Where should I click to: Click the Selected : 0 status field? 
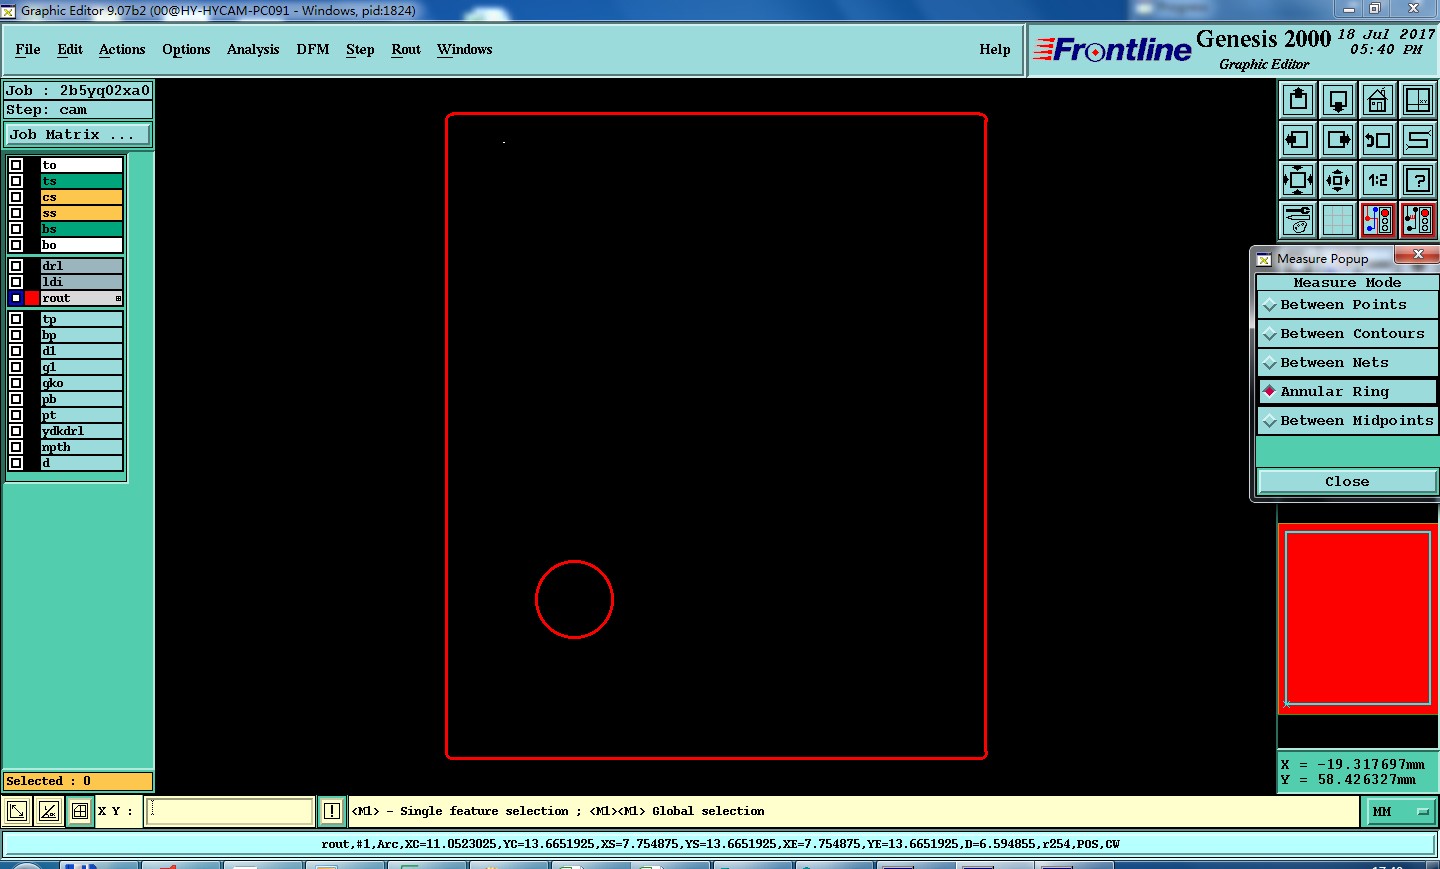point(78,781)
